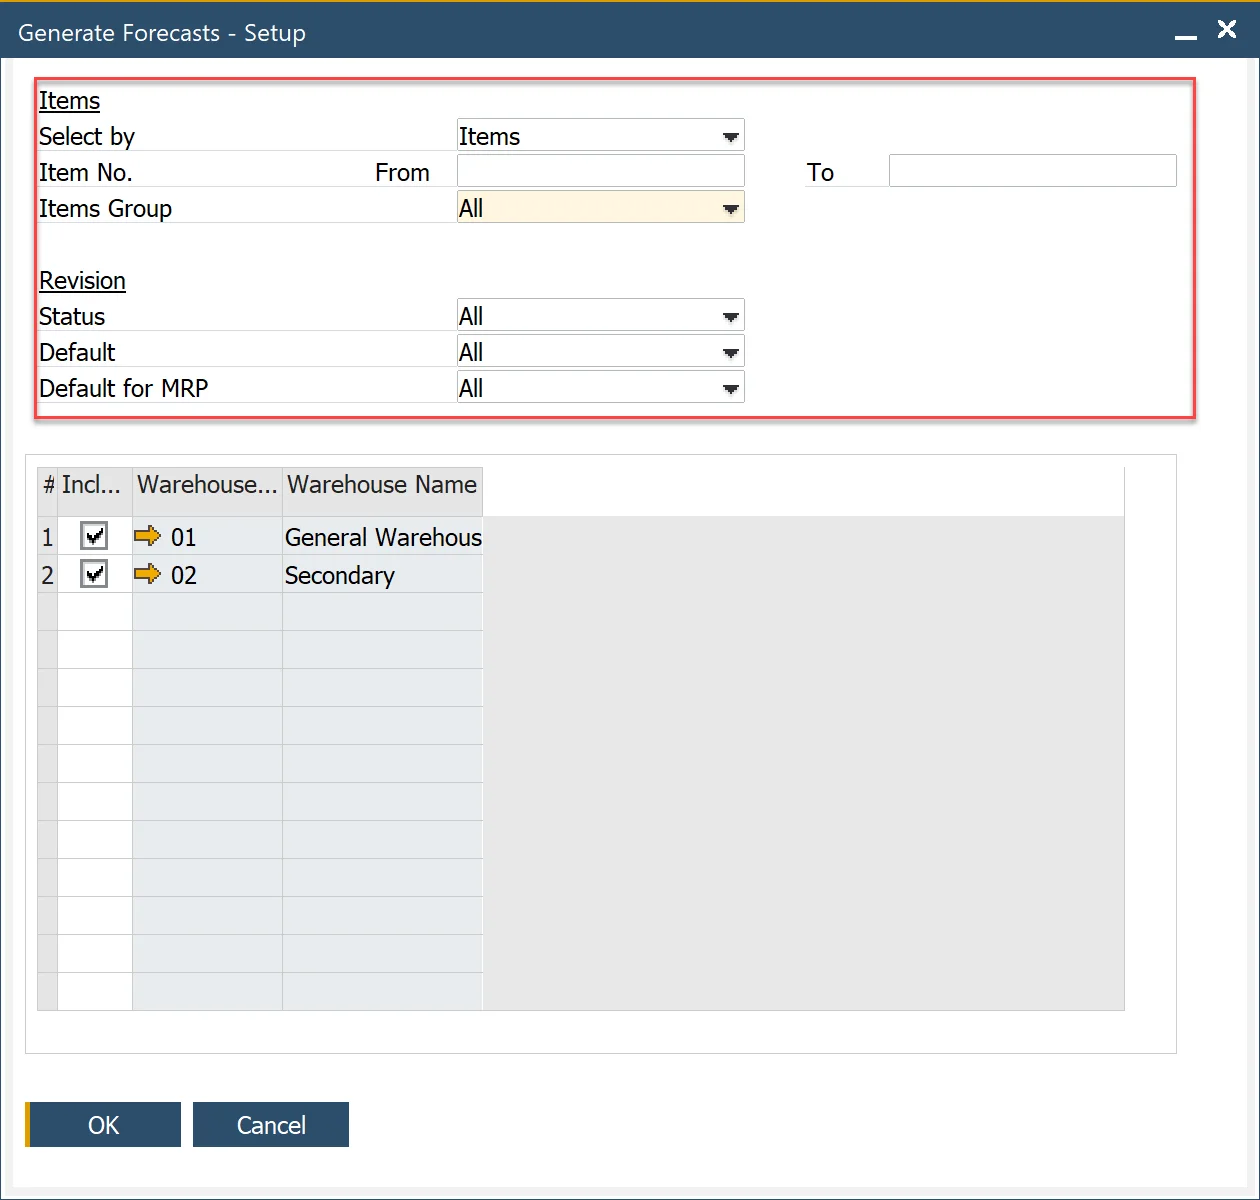Select the Warehouse code column header
Viewport: 1260px width, 1200px height.
click(x=207, y=485)
